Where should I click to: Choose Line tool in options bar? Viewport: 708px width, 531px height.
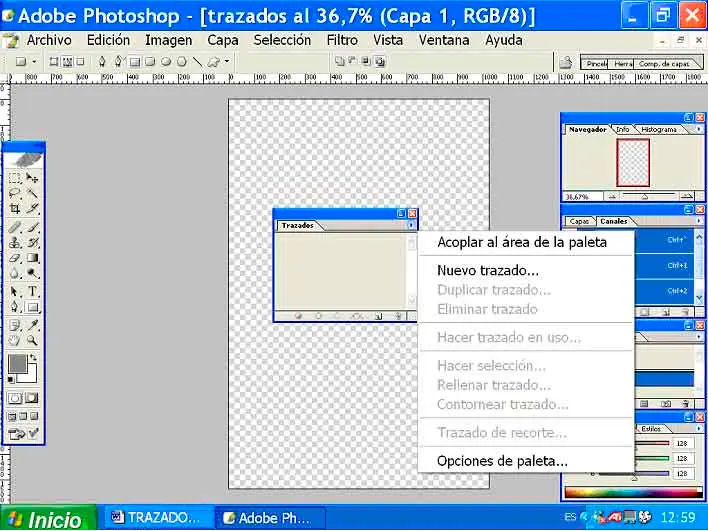197,62
